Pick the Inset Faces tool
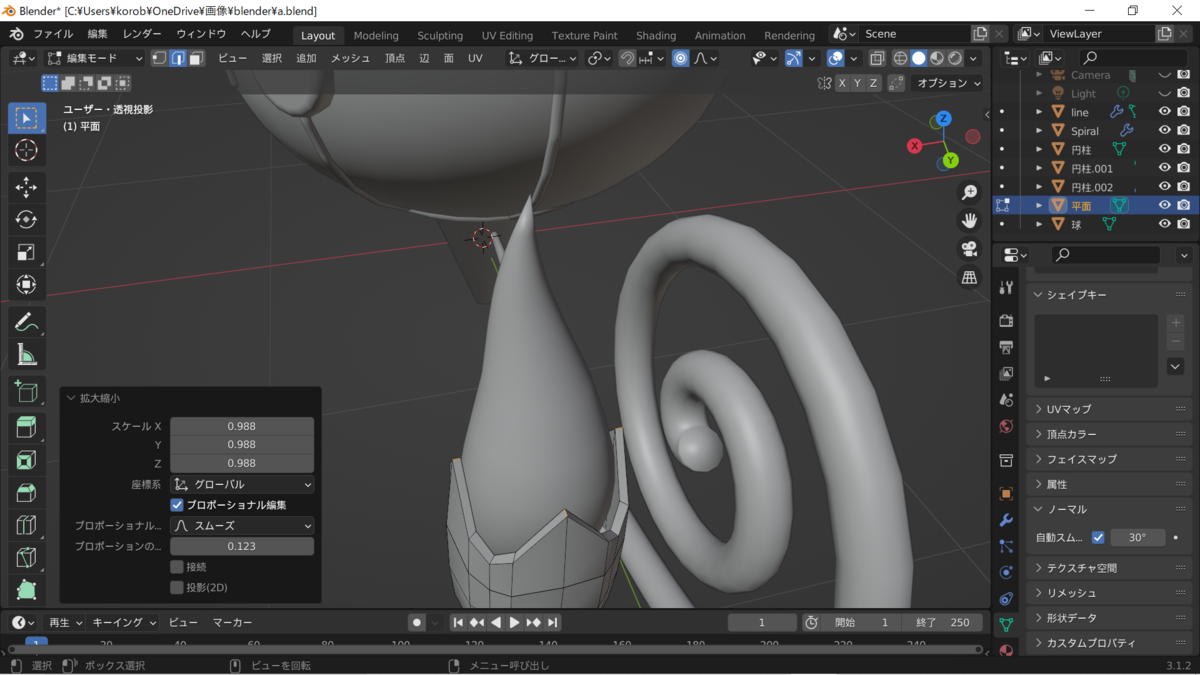1200x675 pixels. pos(27,460)
